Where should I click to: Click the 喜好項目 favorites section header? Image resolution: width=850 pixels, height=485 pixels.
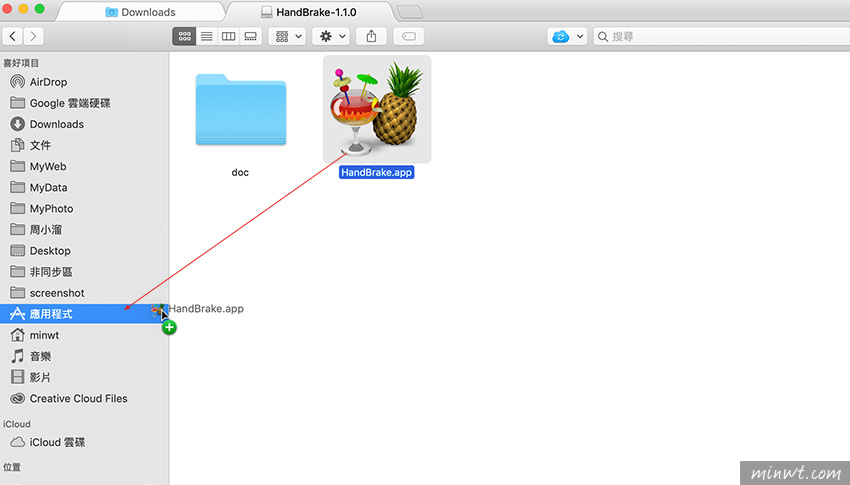(x=21, y=63)
